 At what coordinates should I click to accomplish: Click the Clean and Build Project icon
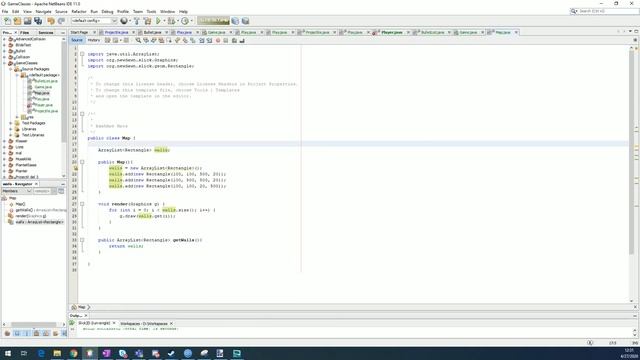147,21
